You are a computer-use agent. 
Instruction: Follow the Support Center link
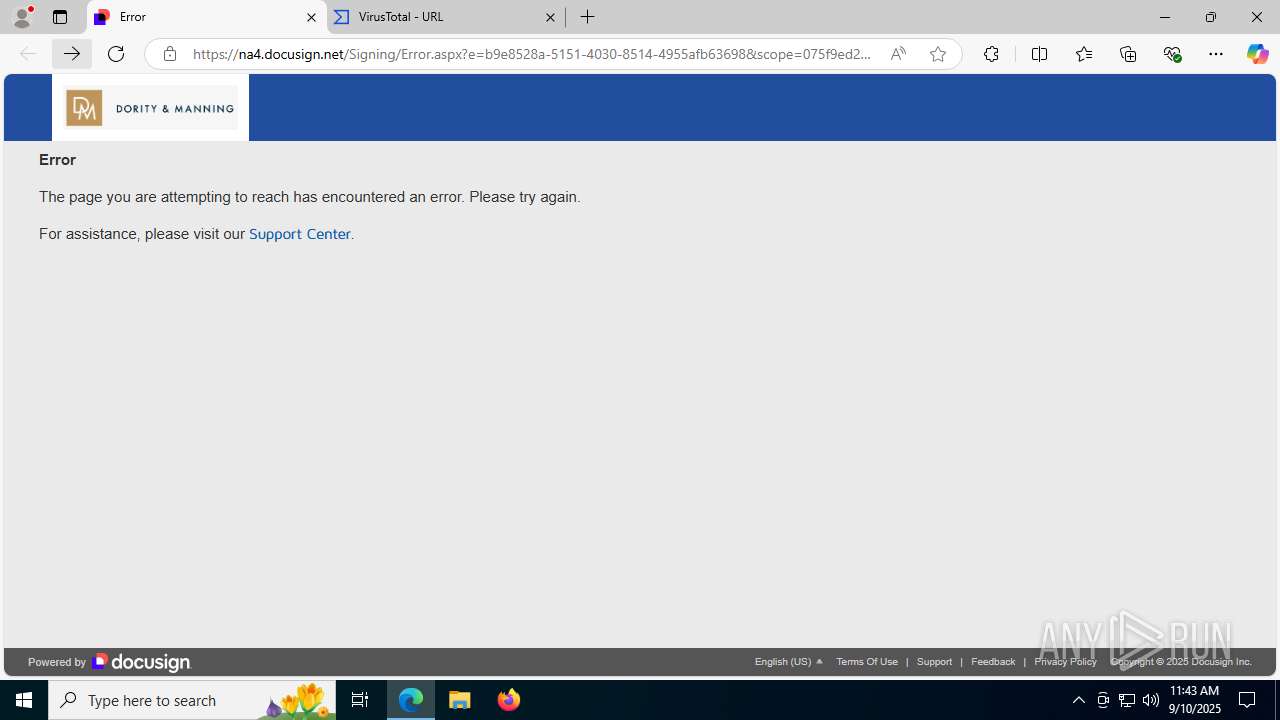point(299,234)
